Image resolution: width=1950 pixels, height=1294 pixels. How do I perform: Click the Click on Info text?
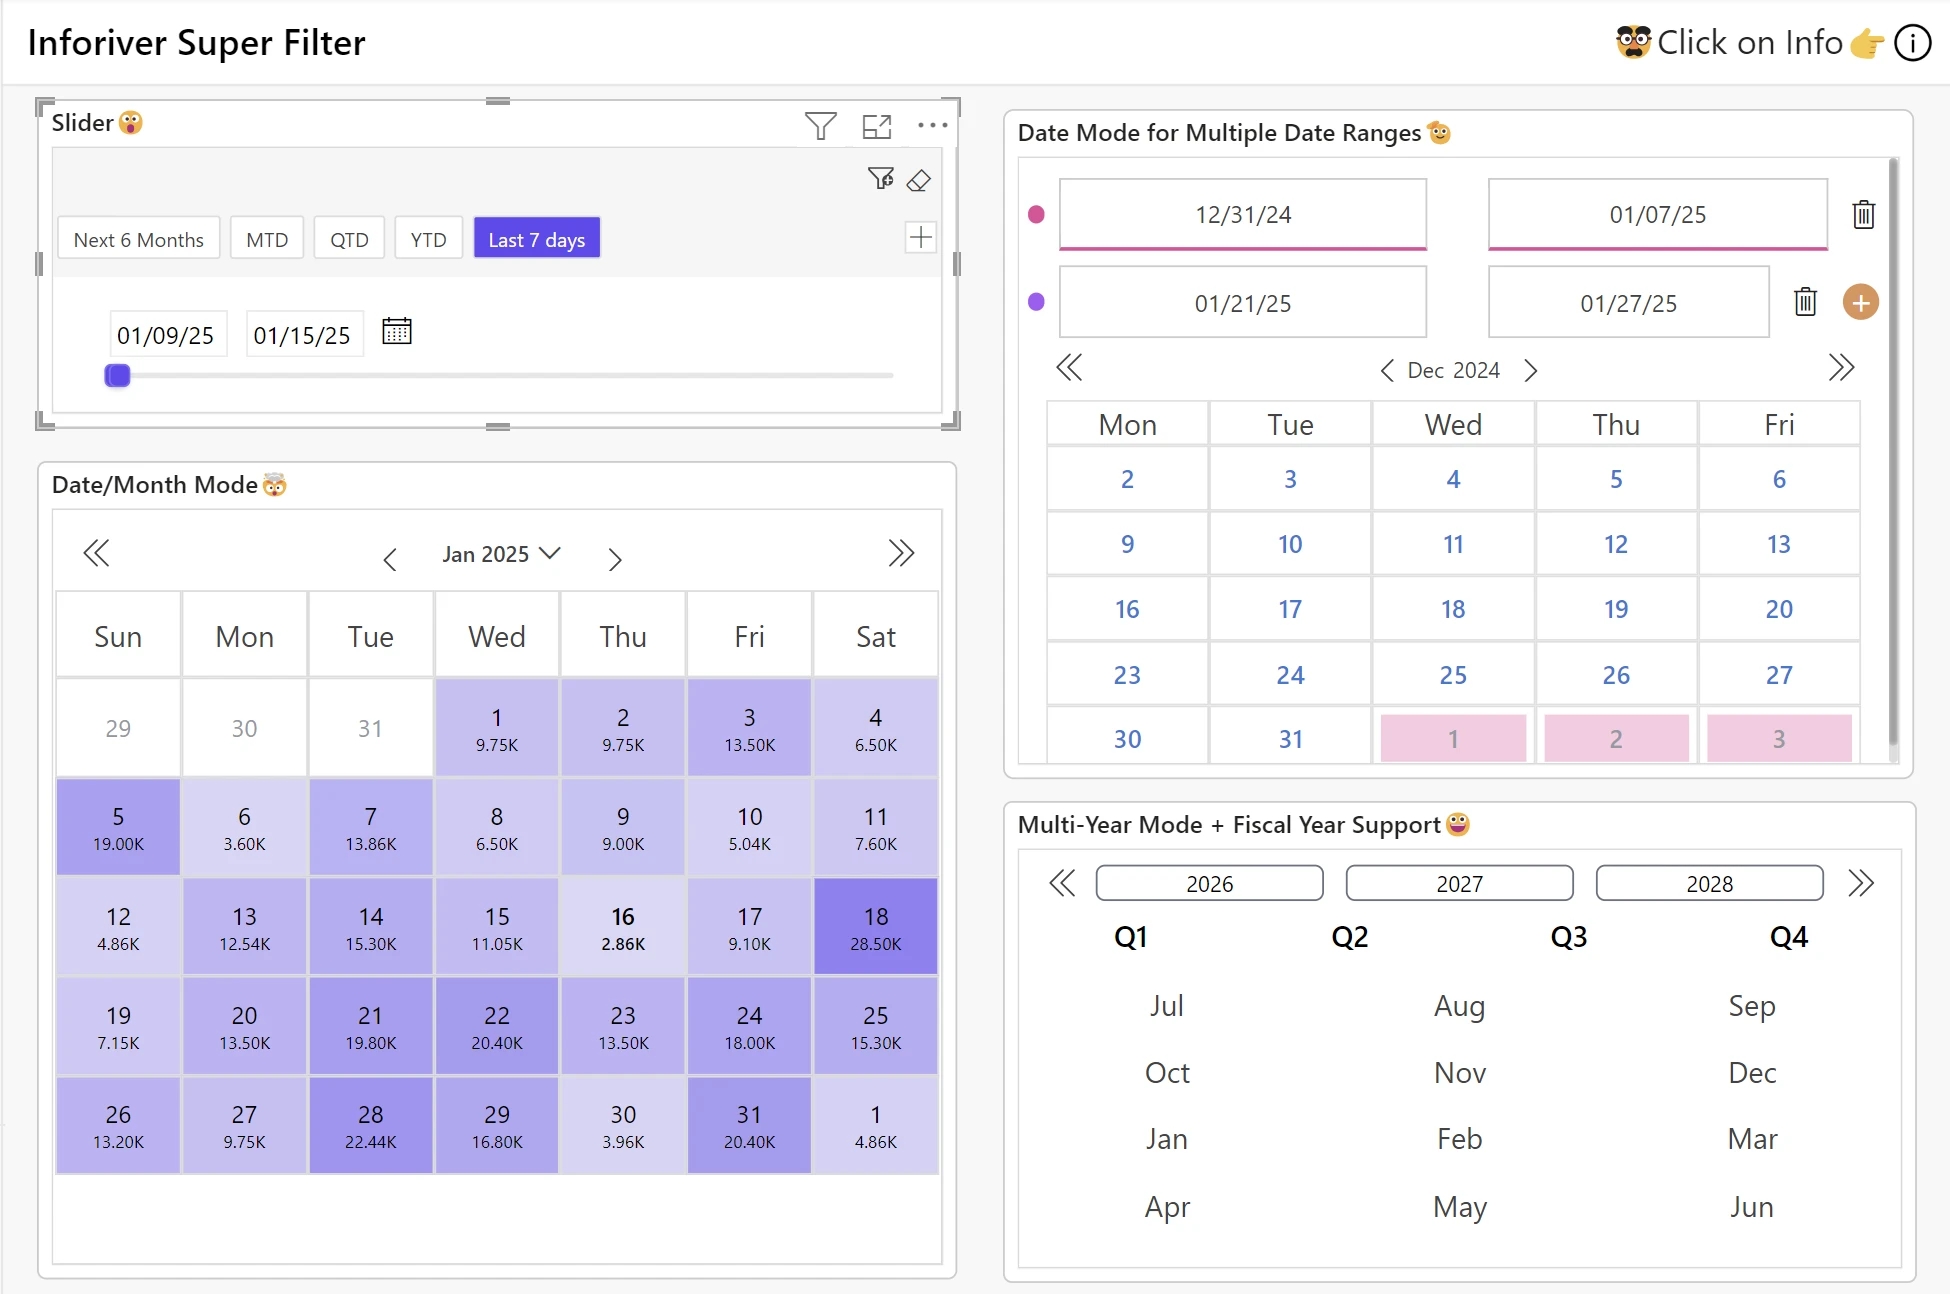click(1750, 43)
